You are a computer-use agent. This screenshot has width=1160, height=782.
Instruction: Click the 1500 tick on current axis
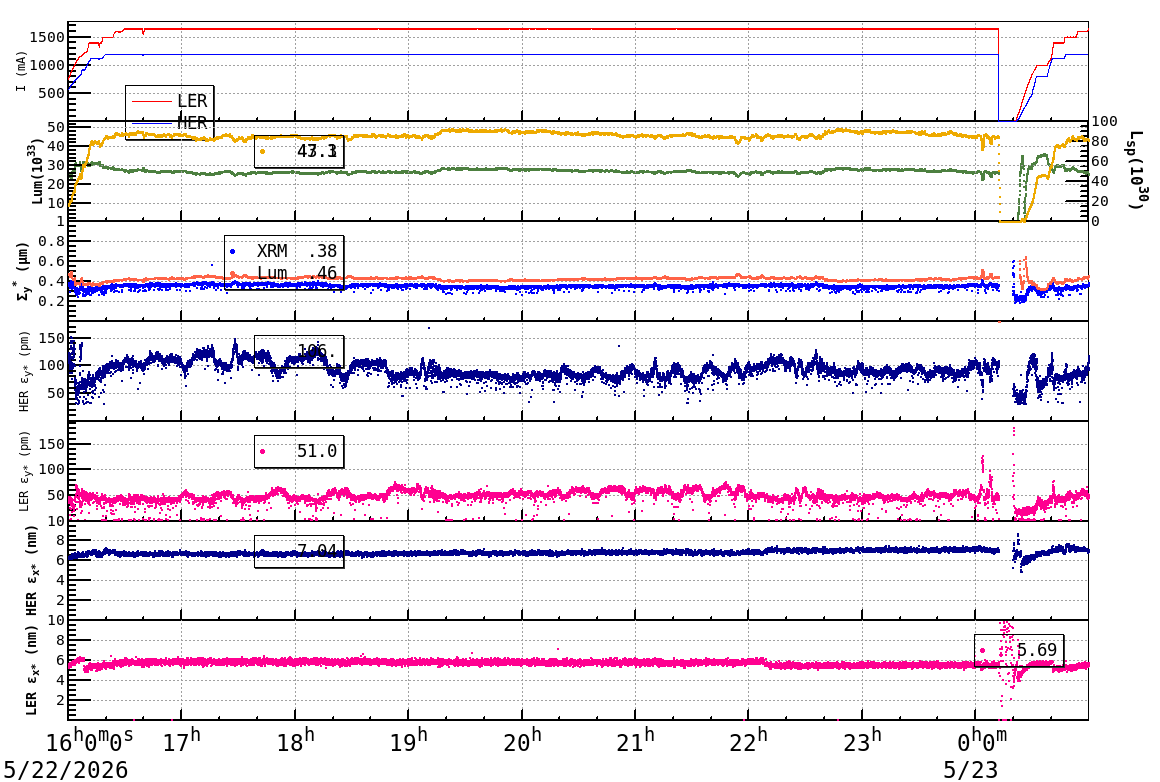coord(47,37)
